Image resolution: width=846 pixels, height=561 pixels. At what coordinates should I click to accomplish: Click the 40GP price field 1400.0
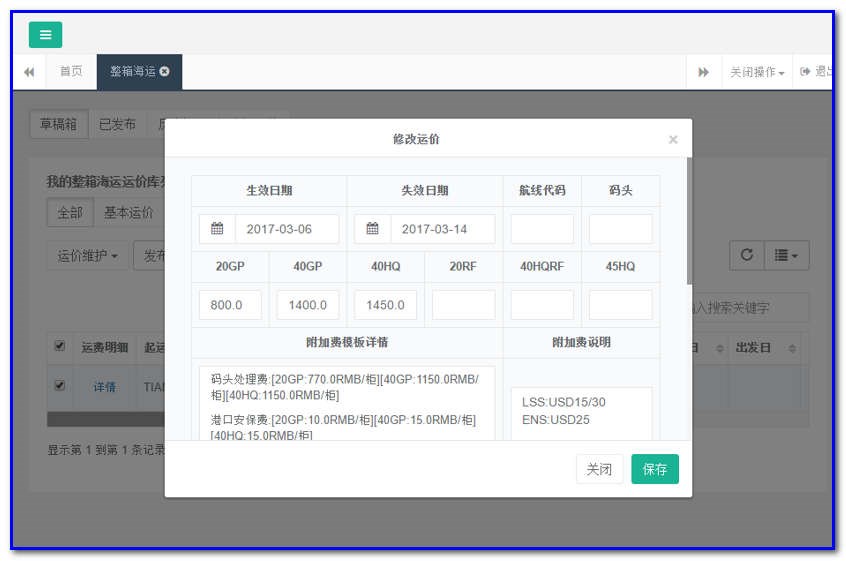pos(308,305)
